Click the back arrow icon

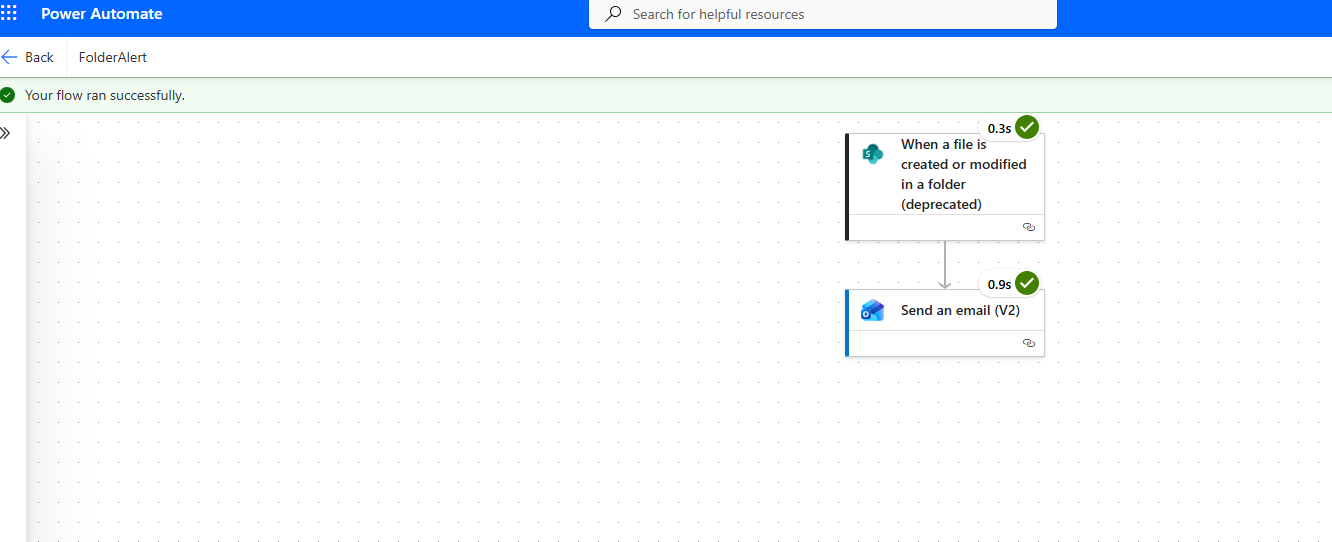tap(10, 57)
